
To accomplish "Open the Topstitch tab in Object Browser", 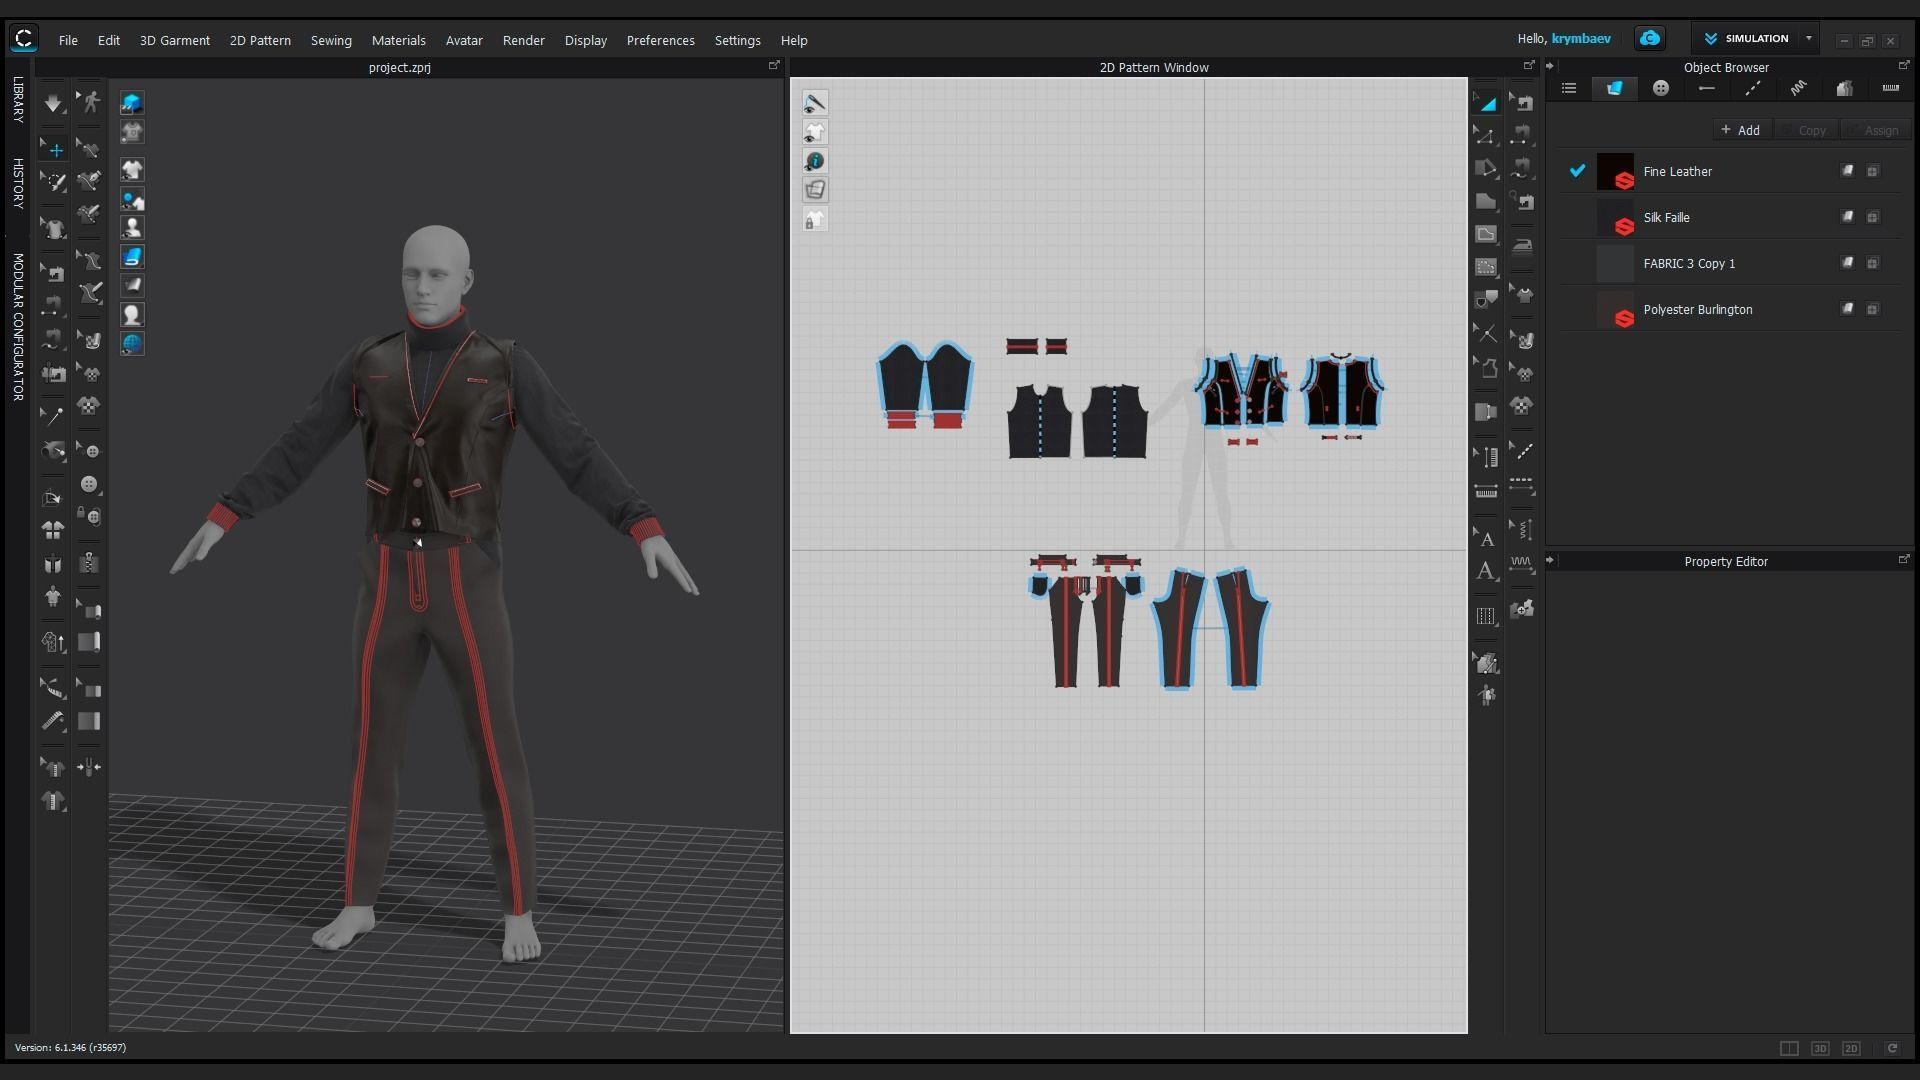I will (1753, 89).
